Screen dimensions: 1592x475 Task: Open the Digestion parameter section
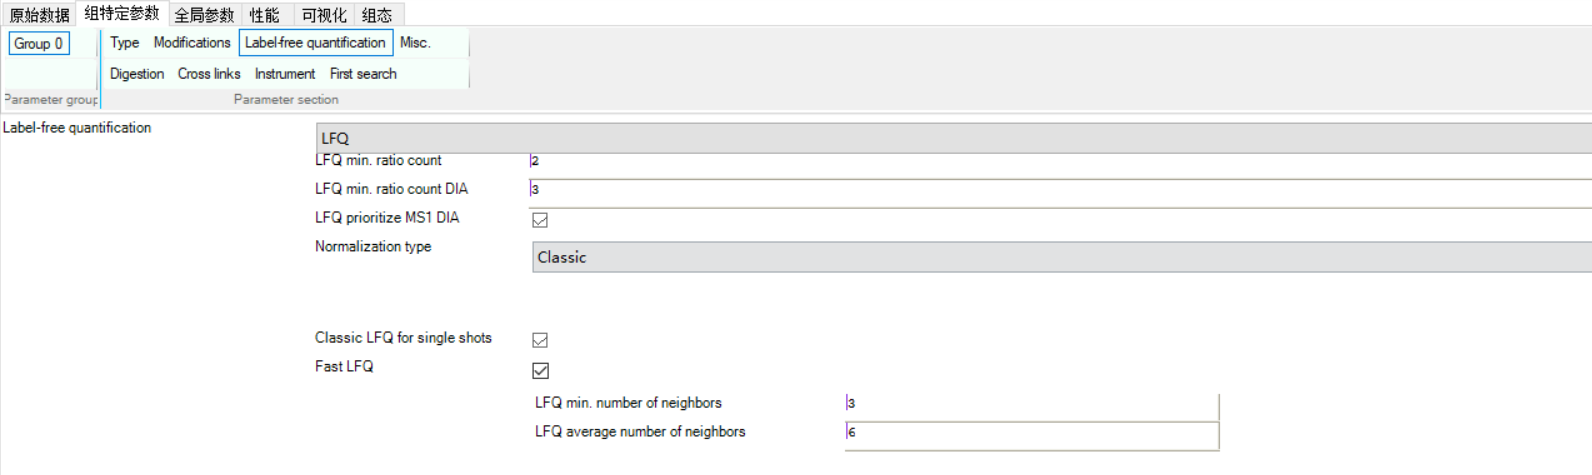[x=137, y=74]
